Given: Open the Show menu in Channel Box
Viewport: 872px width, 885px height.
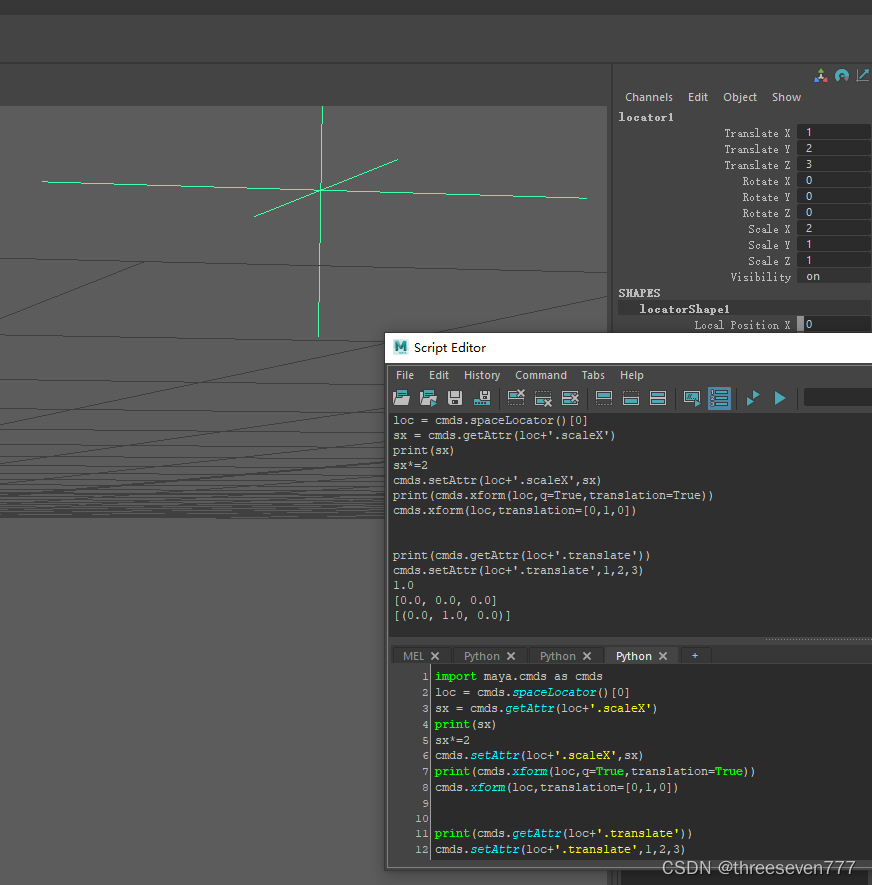Looking at the screenshot, I should [x=786, y=97].
